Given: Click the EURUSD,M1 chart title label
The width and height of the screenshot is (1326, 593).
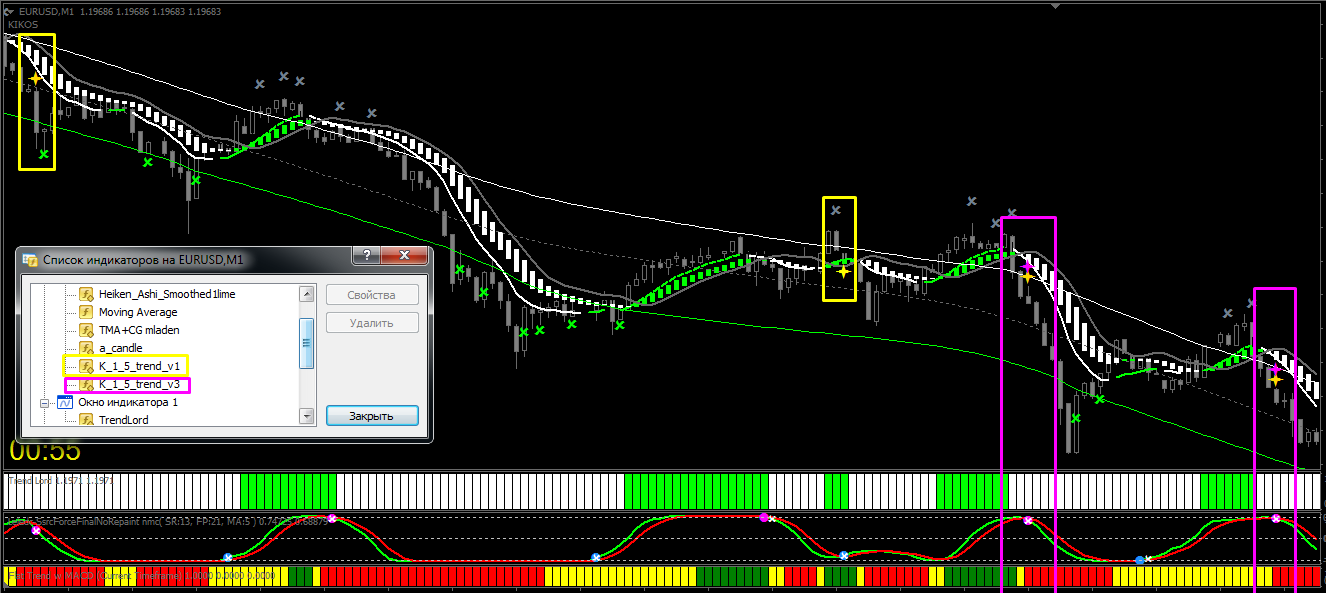Looking at the screenshot, I should [x=47, y=11].
